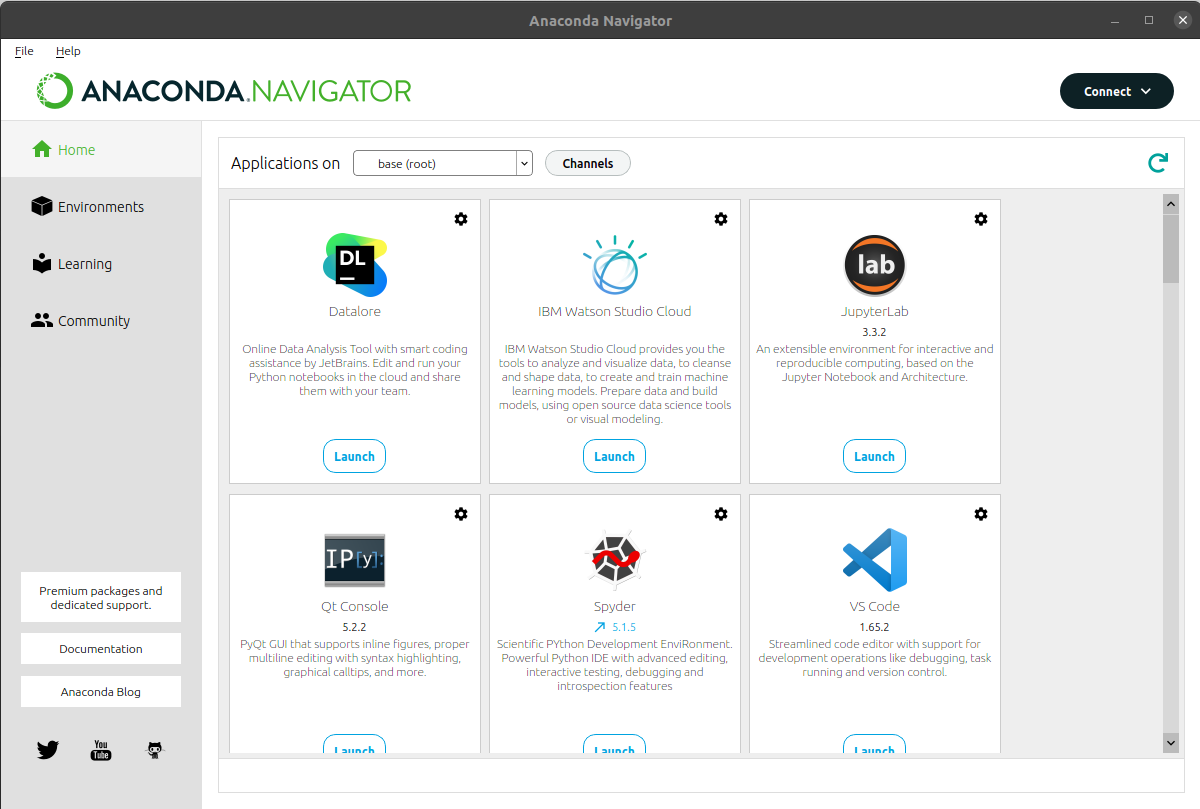Launch Datalore

pyautogui.click(x=355, y=456)
